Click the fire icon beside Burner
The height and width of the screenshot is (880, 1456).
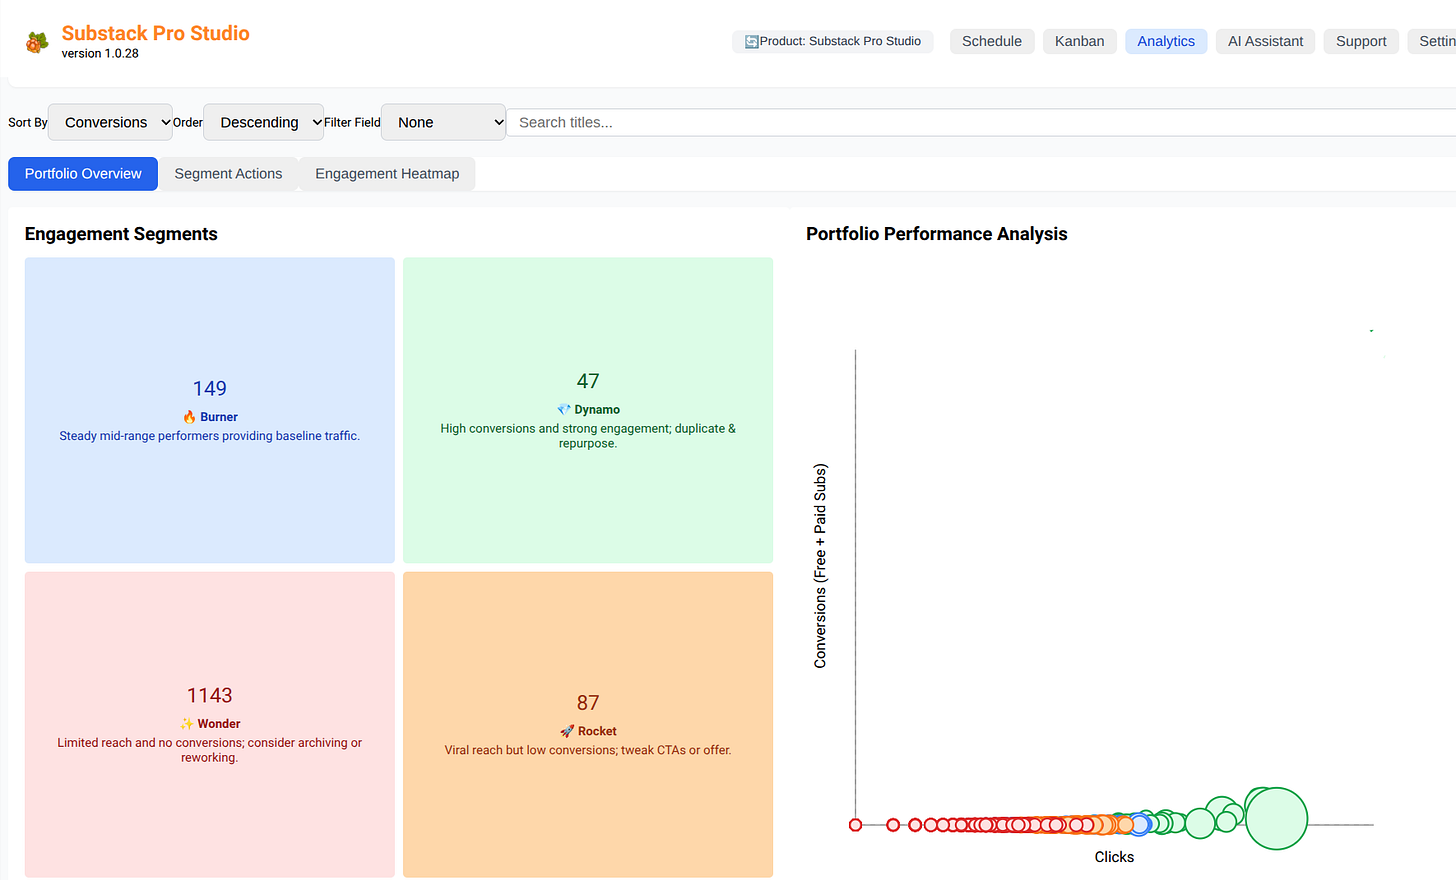point(189,417)
